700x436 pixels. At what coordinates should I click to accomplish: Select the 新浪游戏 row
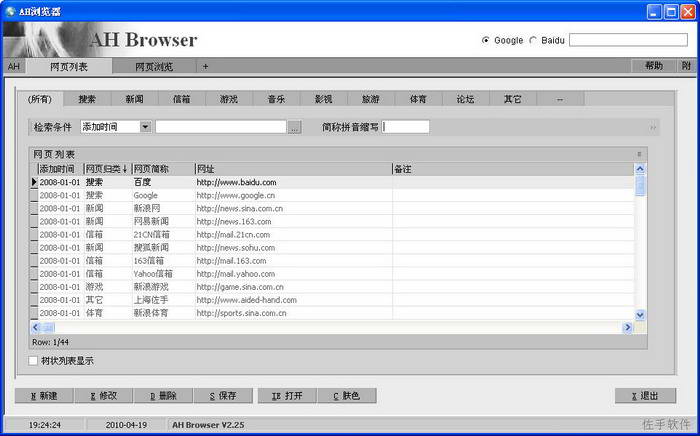332,287
